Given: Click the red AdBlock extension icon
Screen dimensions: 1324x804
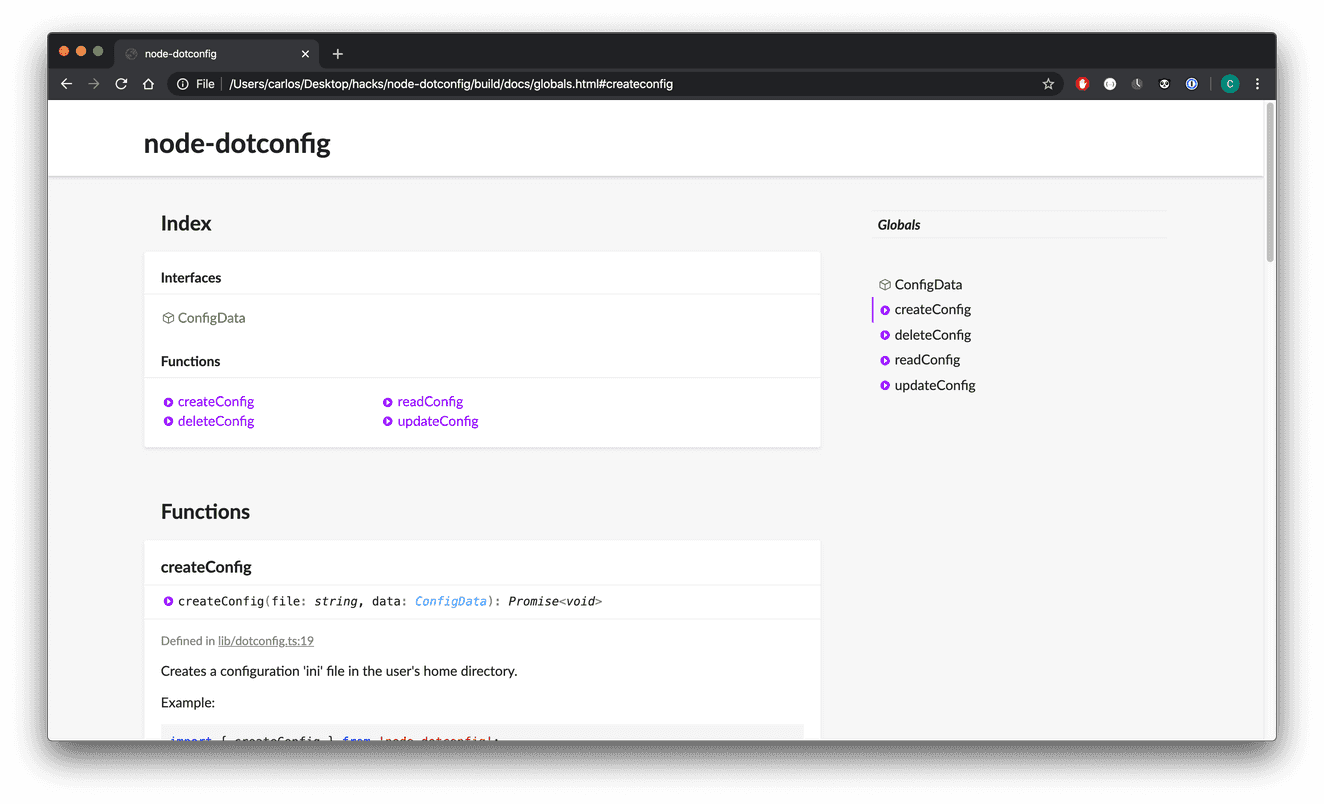Looking at the screenshot, I should 1082,83.
